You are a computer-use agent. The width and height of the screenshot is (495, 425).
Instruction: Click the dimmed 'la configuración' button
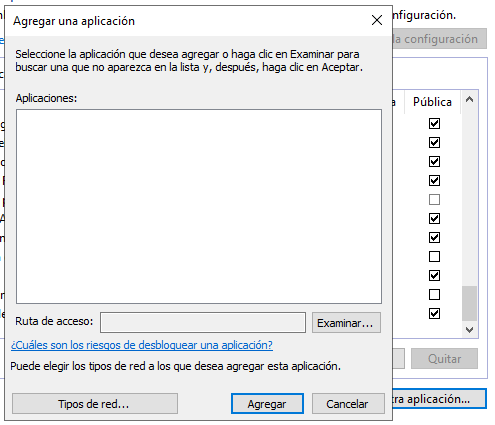tap(439, 39)
